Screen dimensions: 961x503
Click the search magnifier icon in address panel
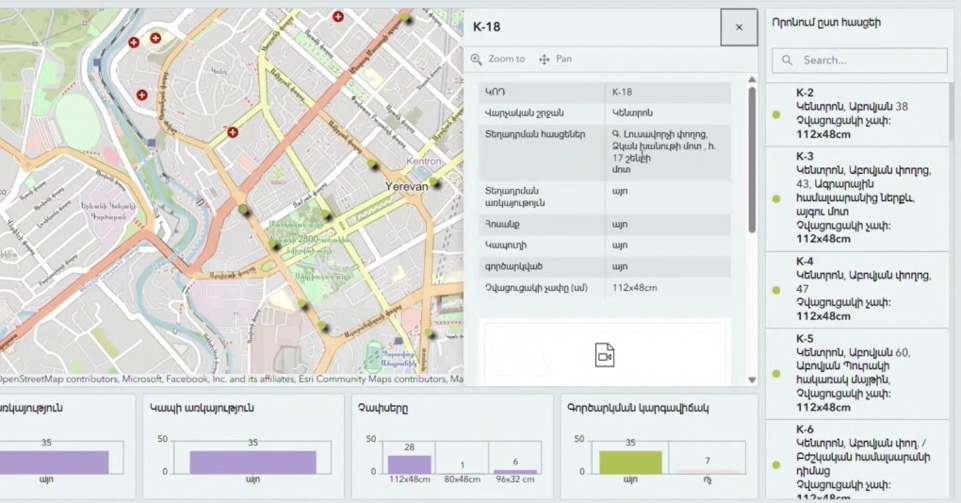coord(787,60)
